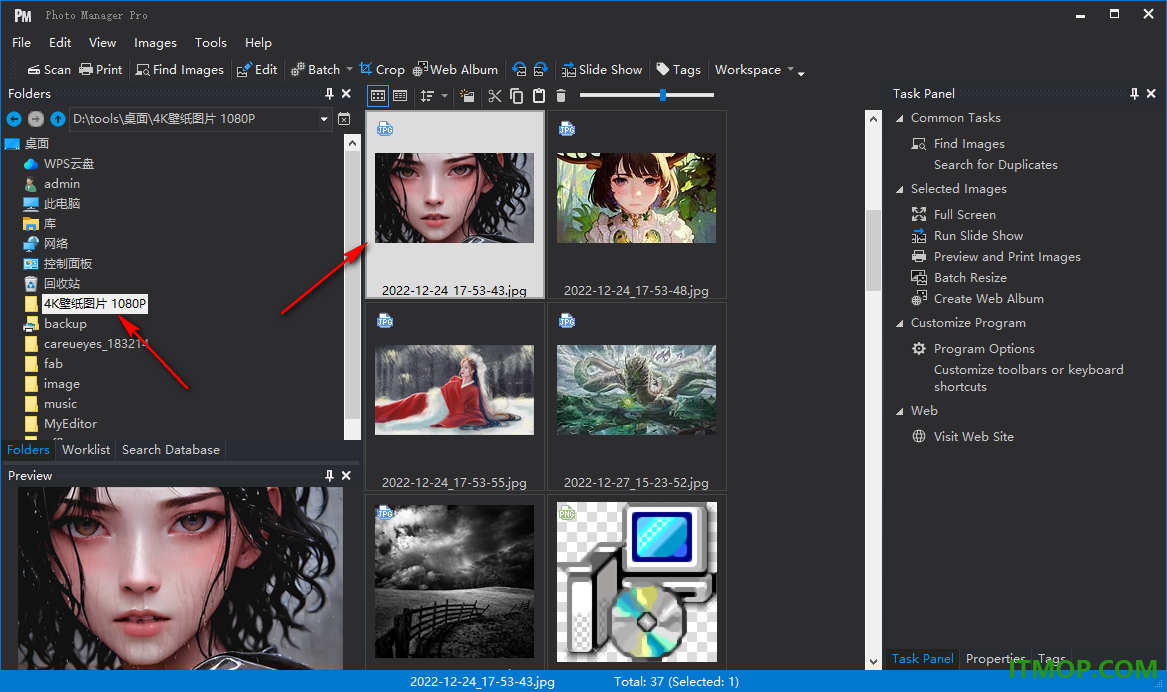
Task: Open the Web Album tool
Action: tap(455, 69)
